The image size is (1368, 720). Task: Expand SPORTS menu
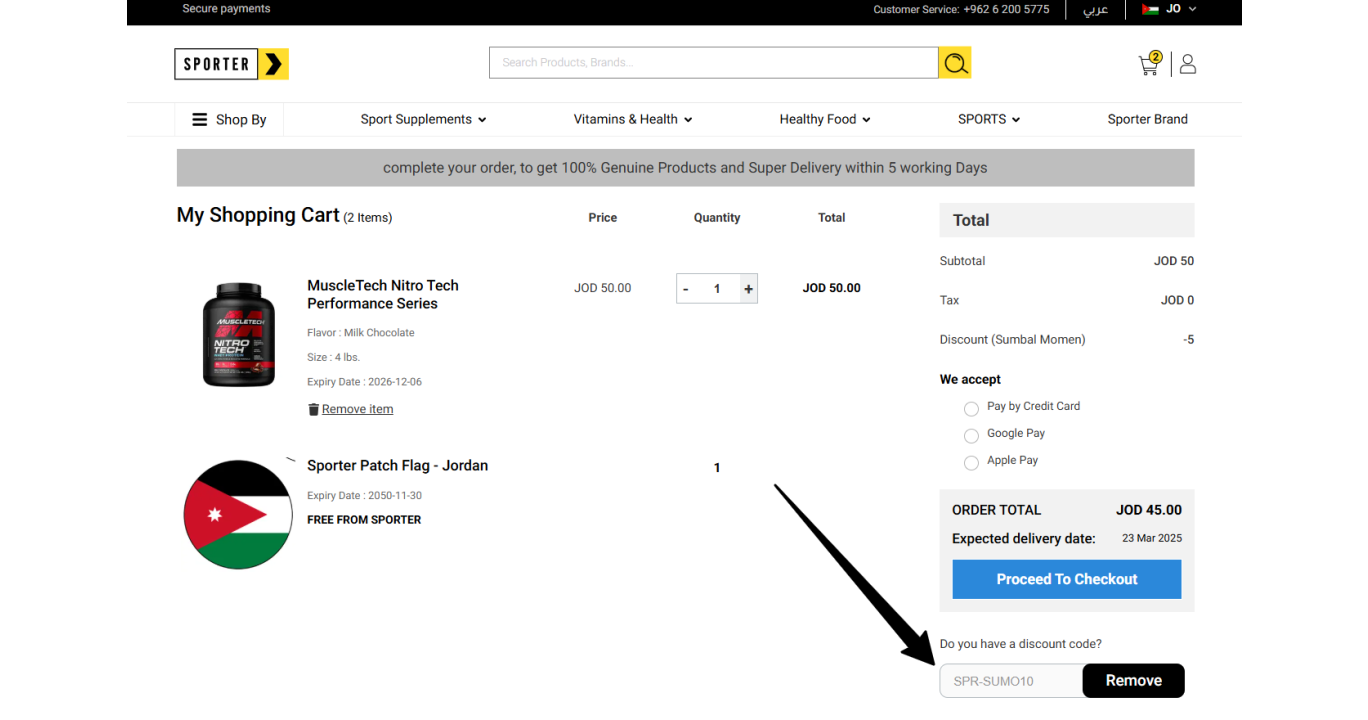(x=989, y=119)
